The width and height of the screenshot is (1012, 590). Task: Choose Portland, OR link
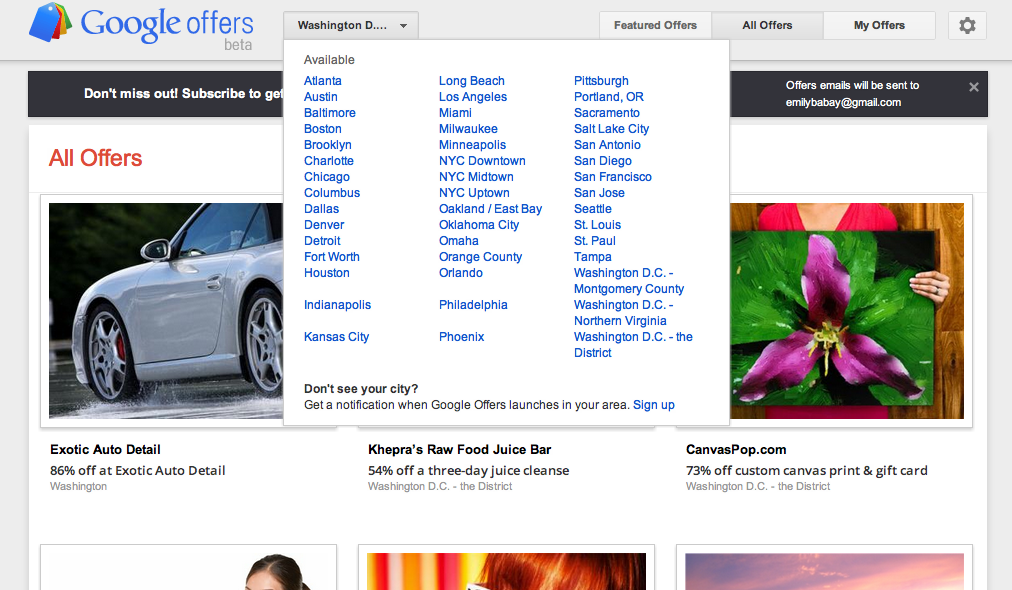(x=609, y=97)
